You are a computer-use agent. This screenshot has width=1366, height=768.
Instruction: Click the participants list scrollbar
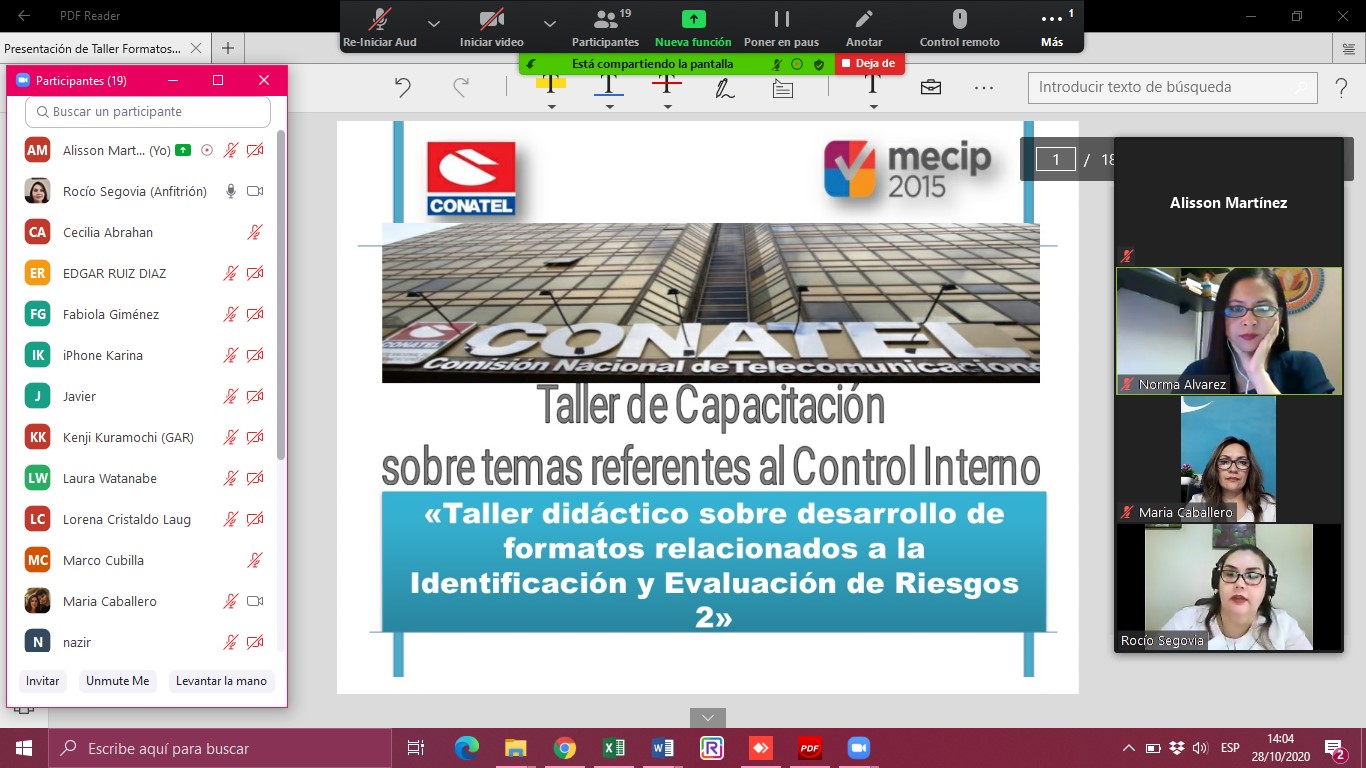pyautogui.click(x=280, y=295)
